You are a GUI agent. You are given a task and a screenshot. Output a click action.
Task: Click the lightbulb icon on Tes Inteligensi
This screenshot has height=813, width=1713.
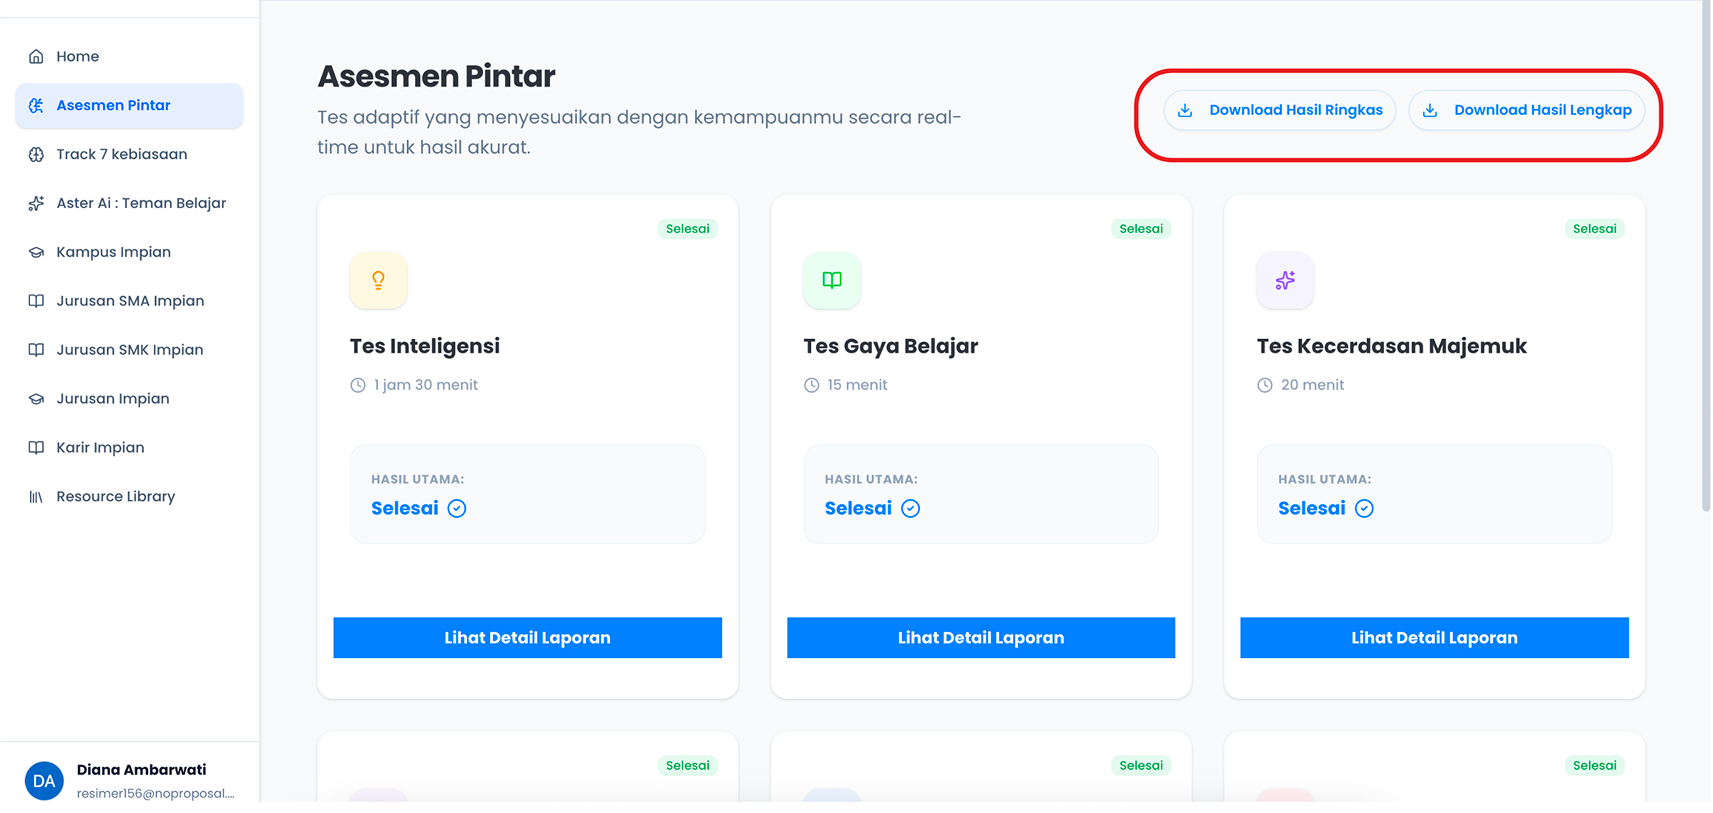[378, 281]
